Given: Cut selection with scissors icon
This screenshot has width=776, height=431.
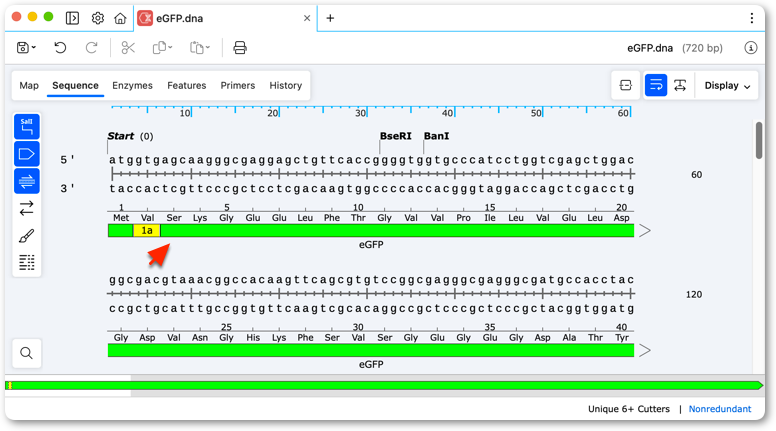Looking at the screenshot, I should point(128,48).
